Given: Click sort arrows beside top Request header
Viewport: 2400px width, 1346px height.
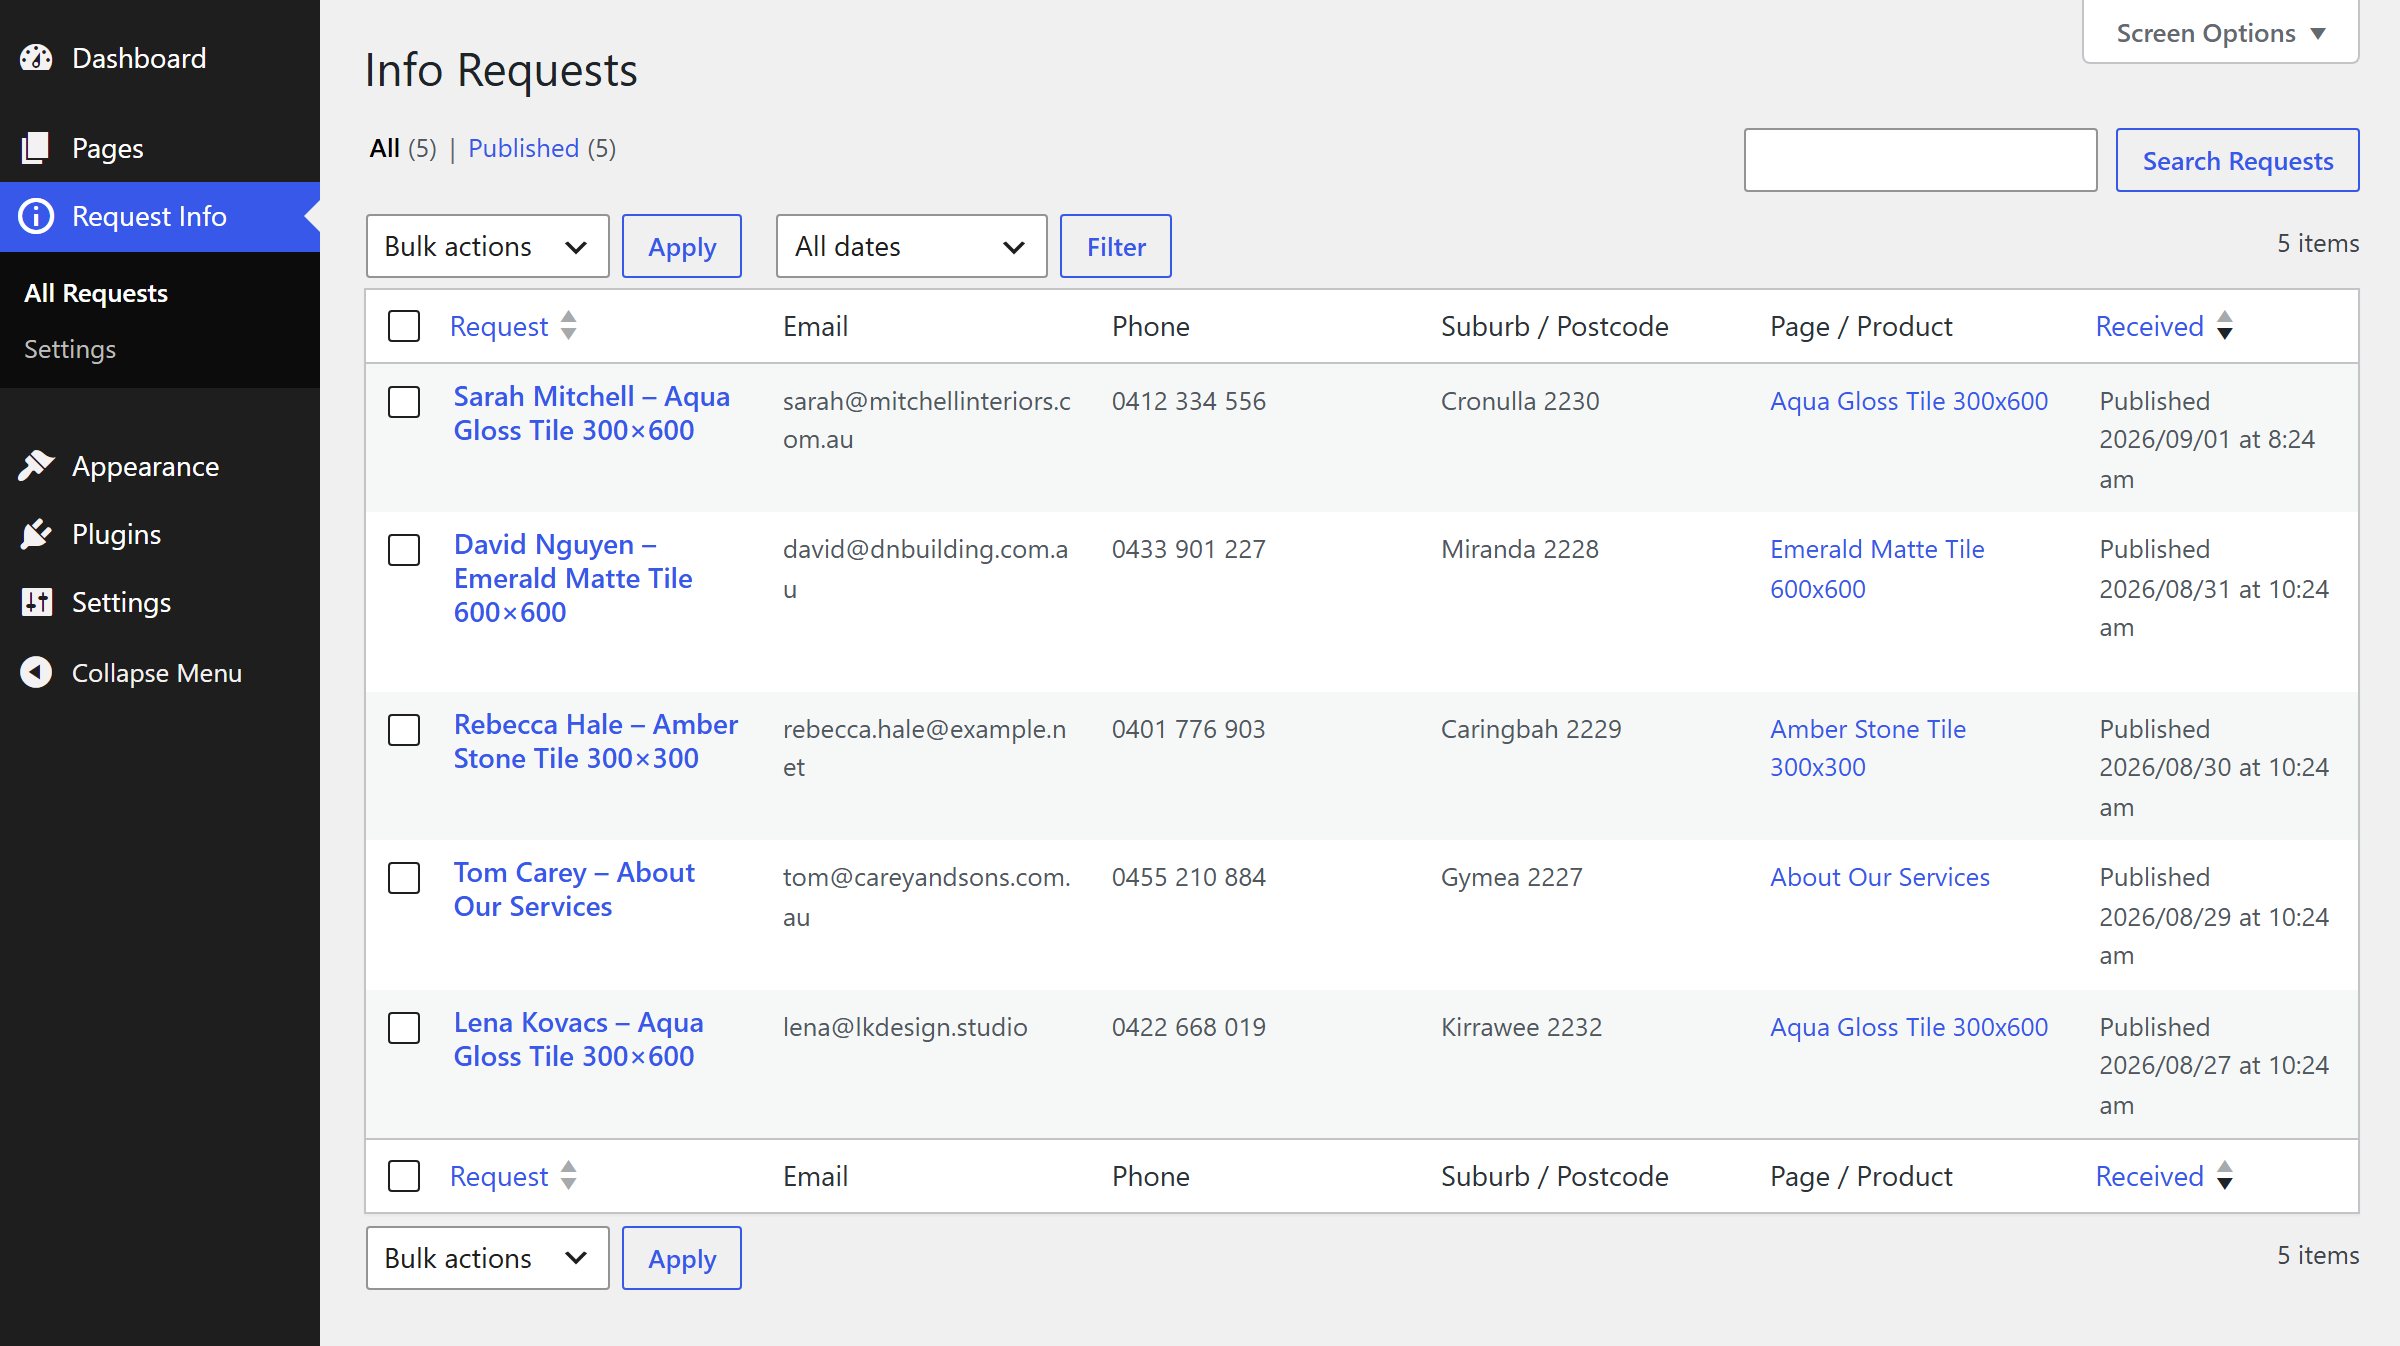Looking at the screenshot, I should [x=568, y=326].
